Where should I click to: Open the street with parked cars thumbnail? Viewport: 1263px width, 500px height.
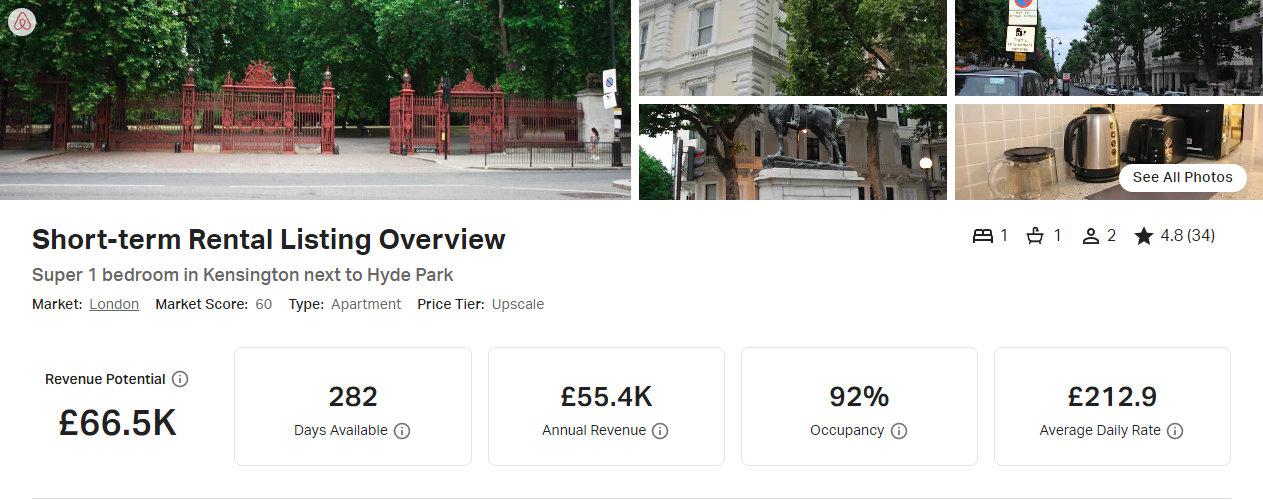pyautogui.click(x=1109, y=48)
